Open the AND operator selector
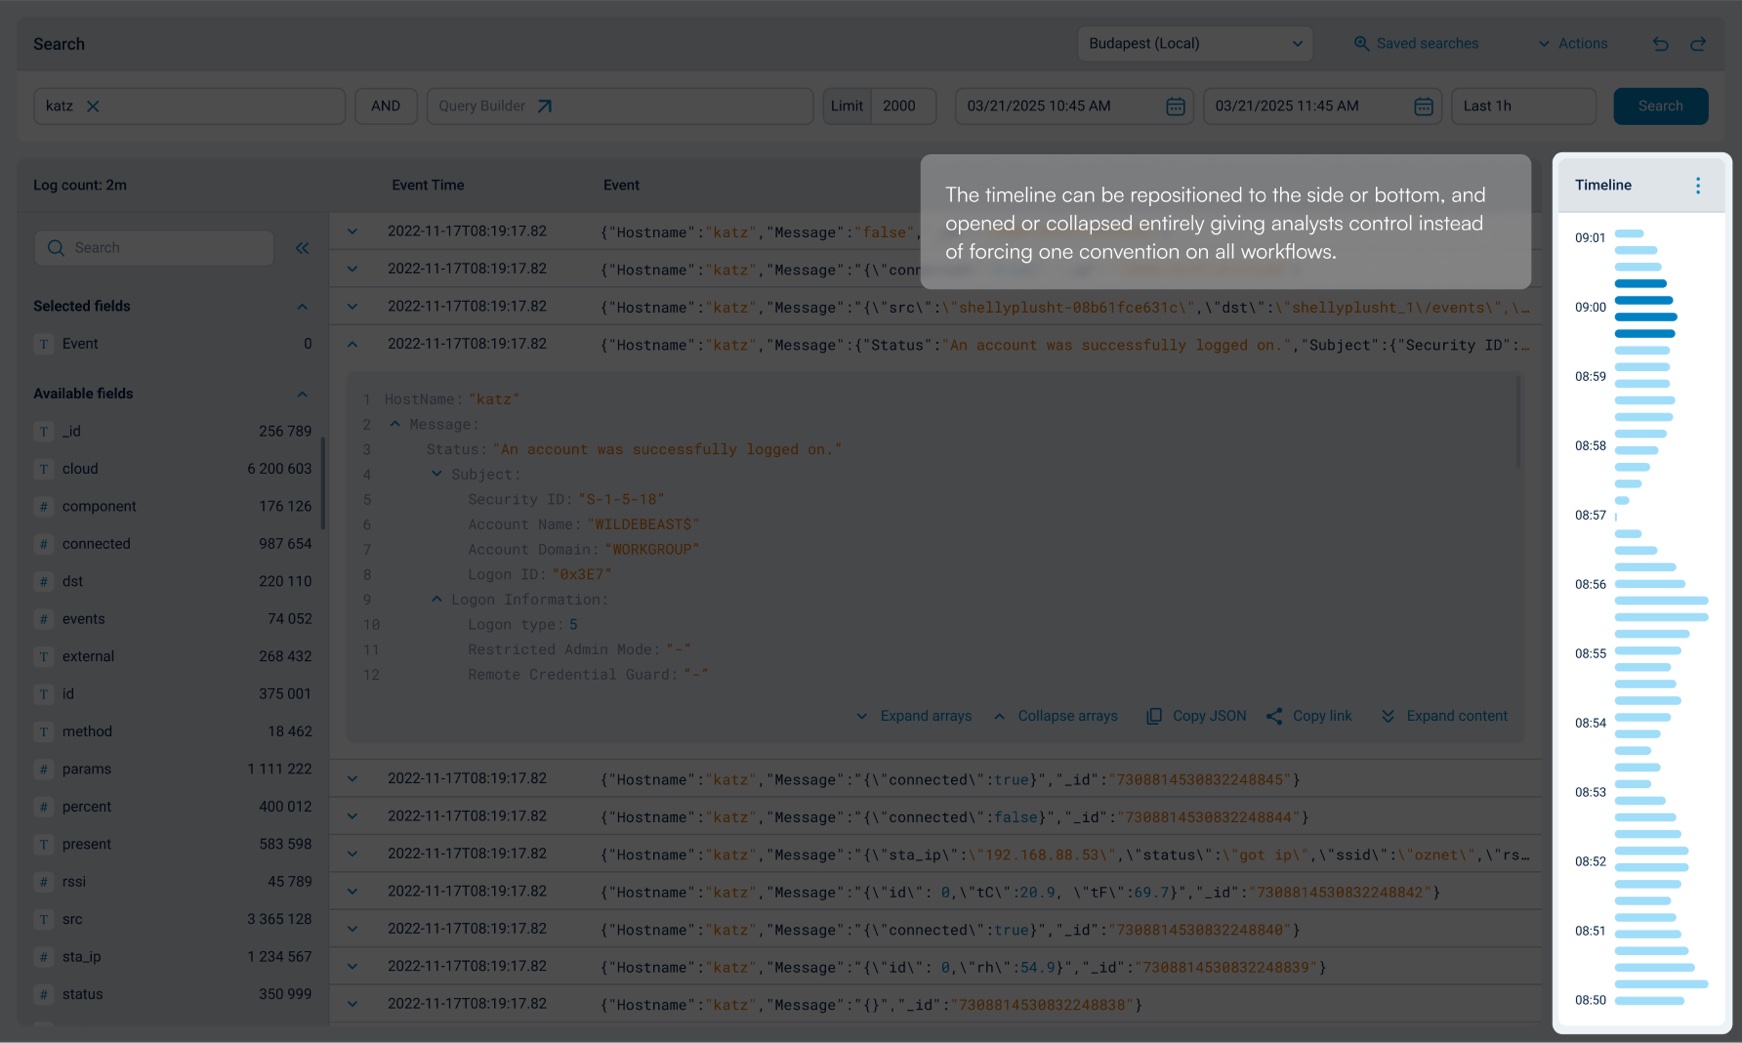This screenshot has height=1043, width=1742. tap(386, 106)
